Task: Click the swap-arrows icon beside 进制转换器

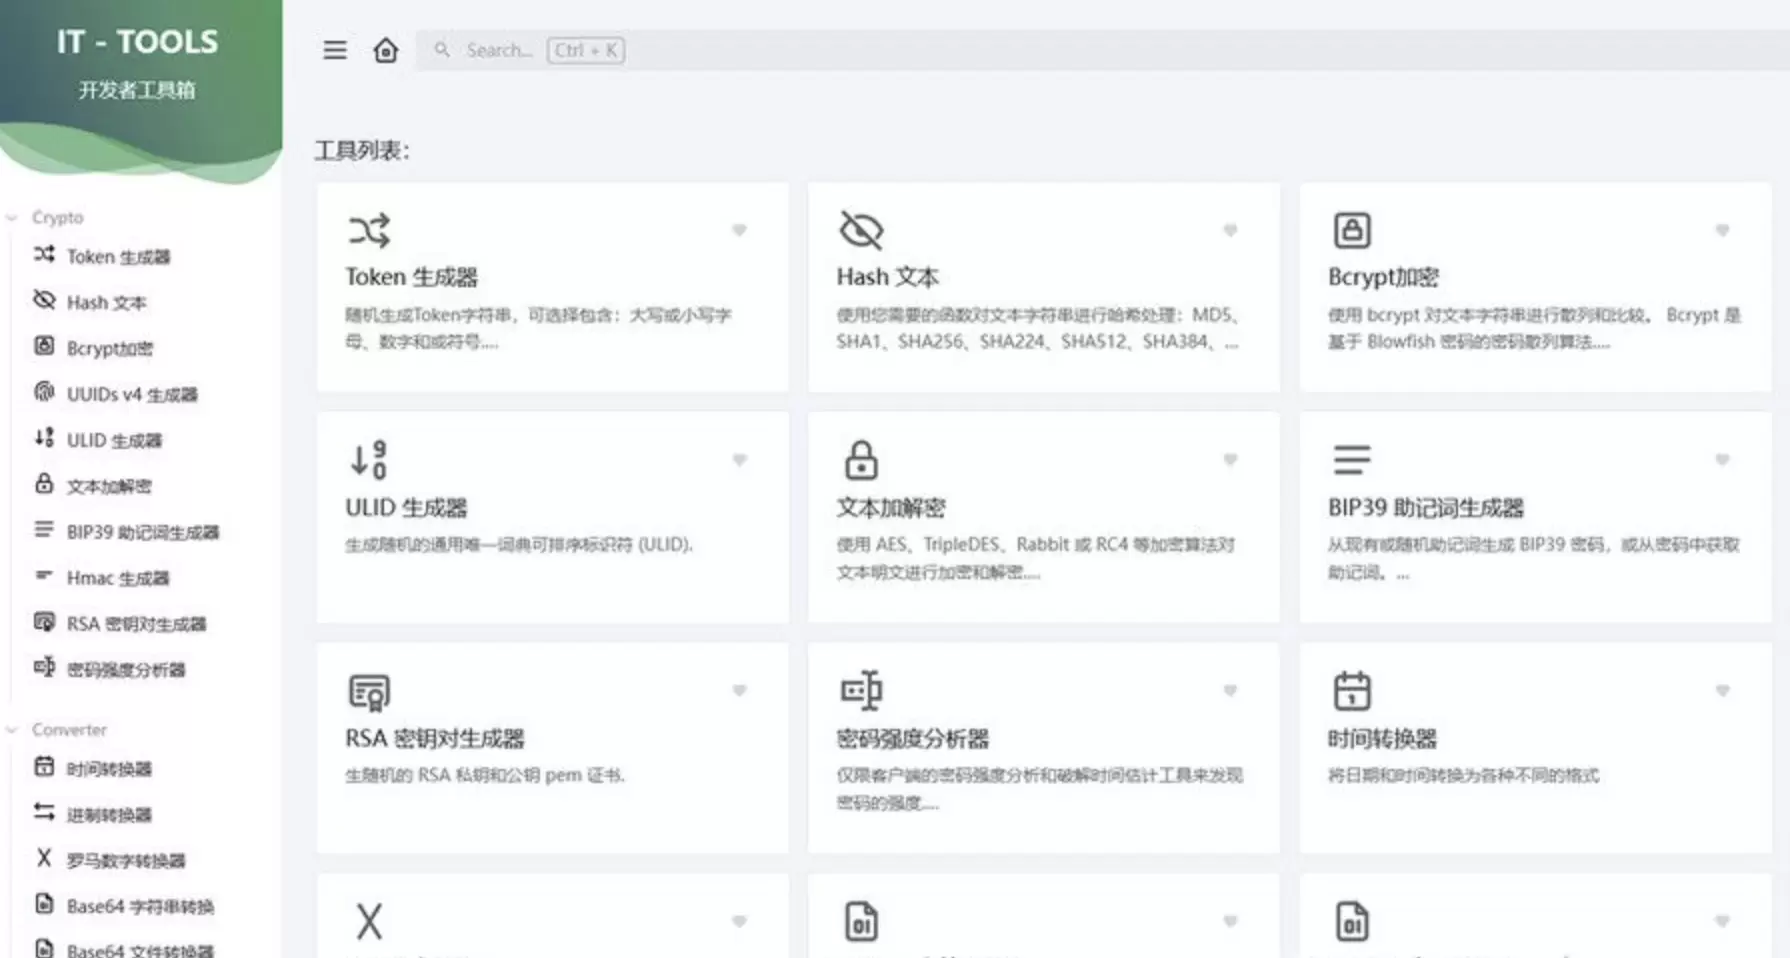Action: (x=44, y=812)
